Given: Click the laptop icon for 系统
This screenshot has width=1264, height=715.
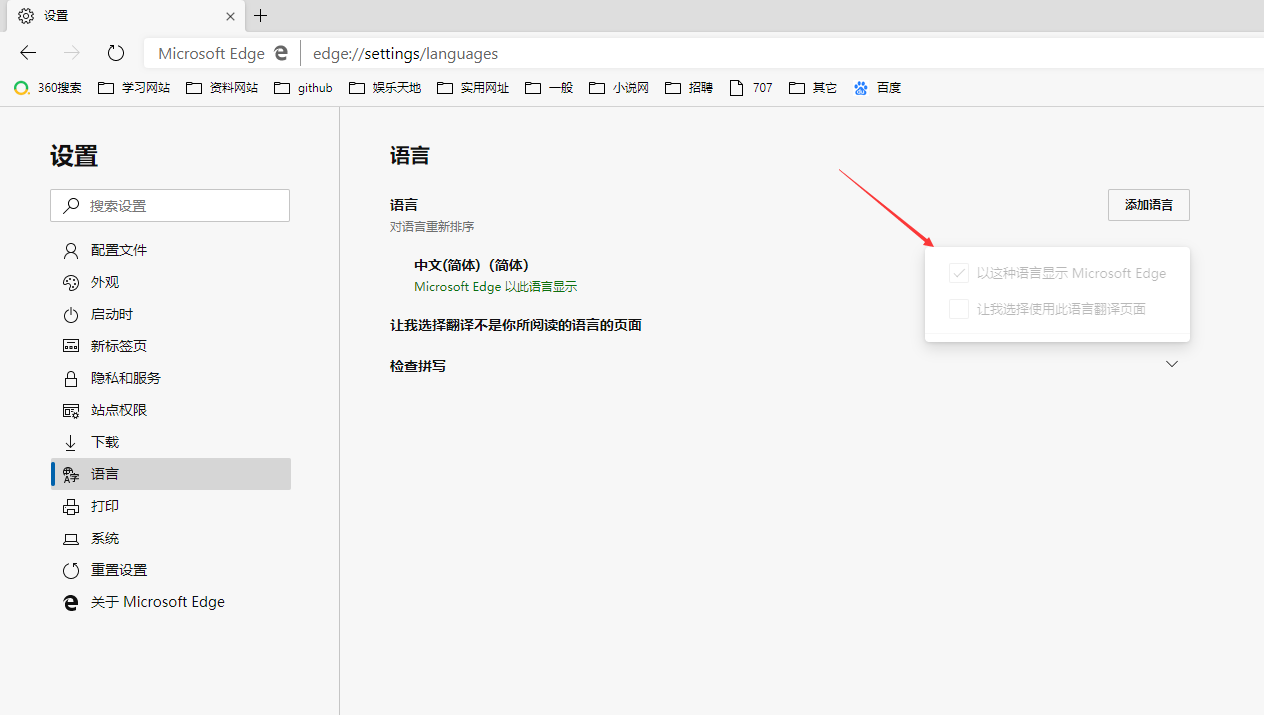Looking at the screenshot, I should 70,538.
